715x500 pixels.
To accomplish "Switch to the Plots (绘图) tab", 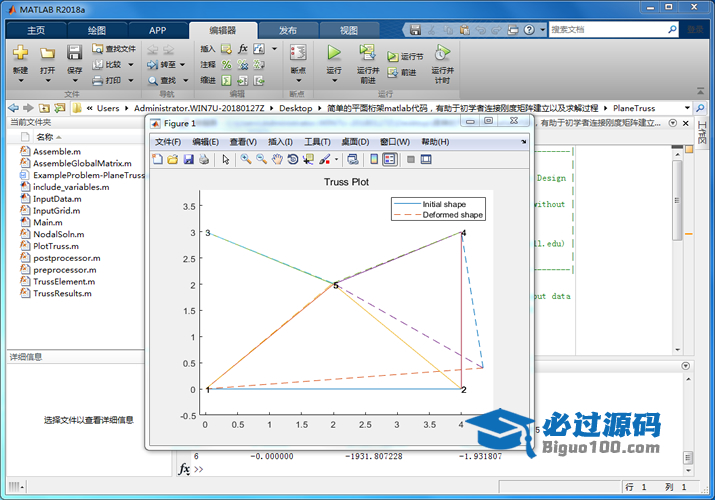I will (97, 31).
